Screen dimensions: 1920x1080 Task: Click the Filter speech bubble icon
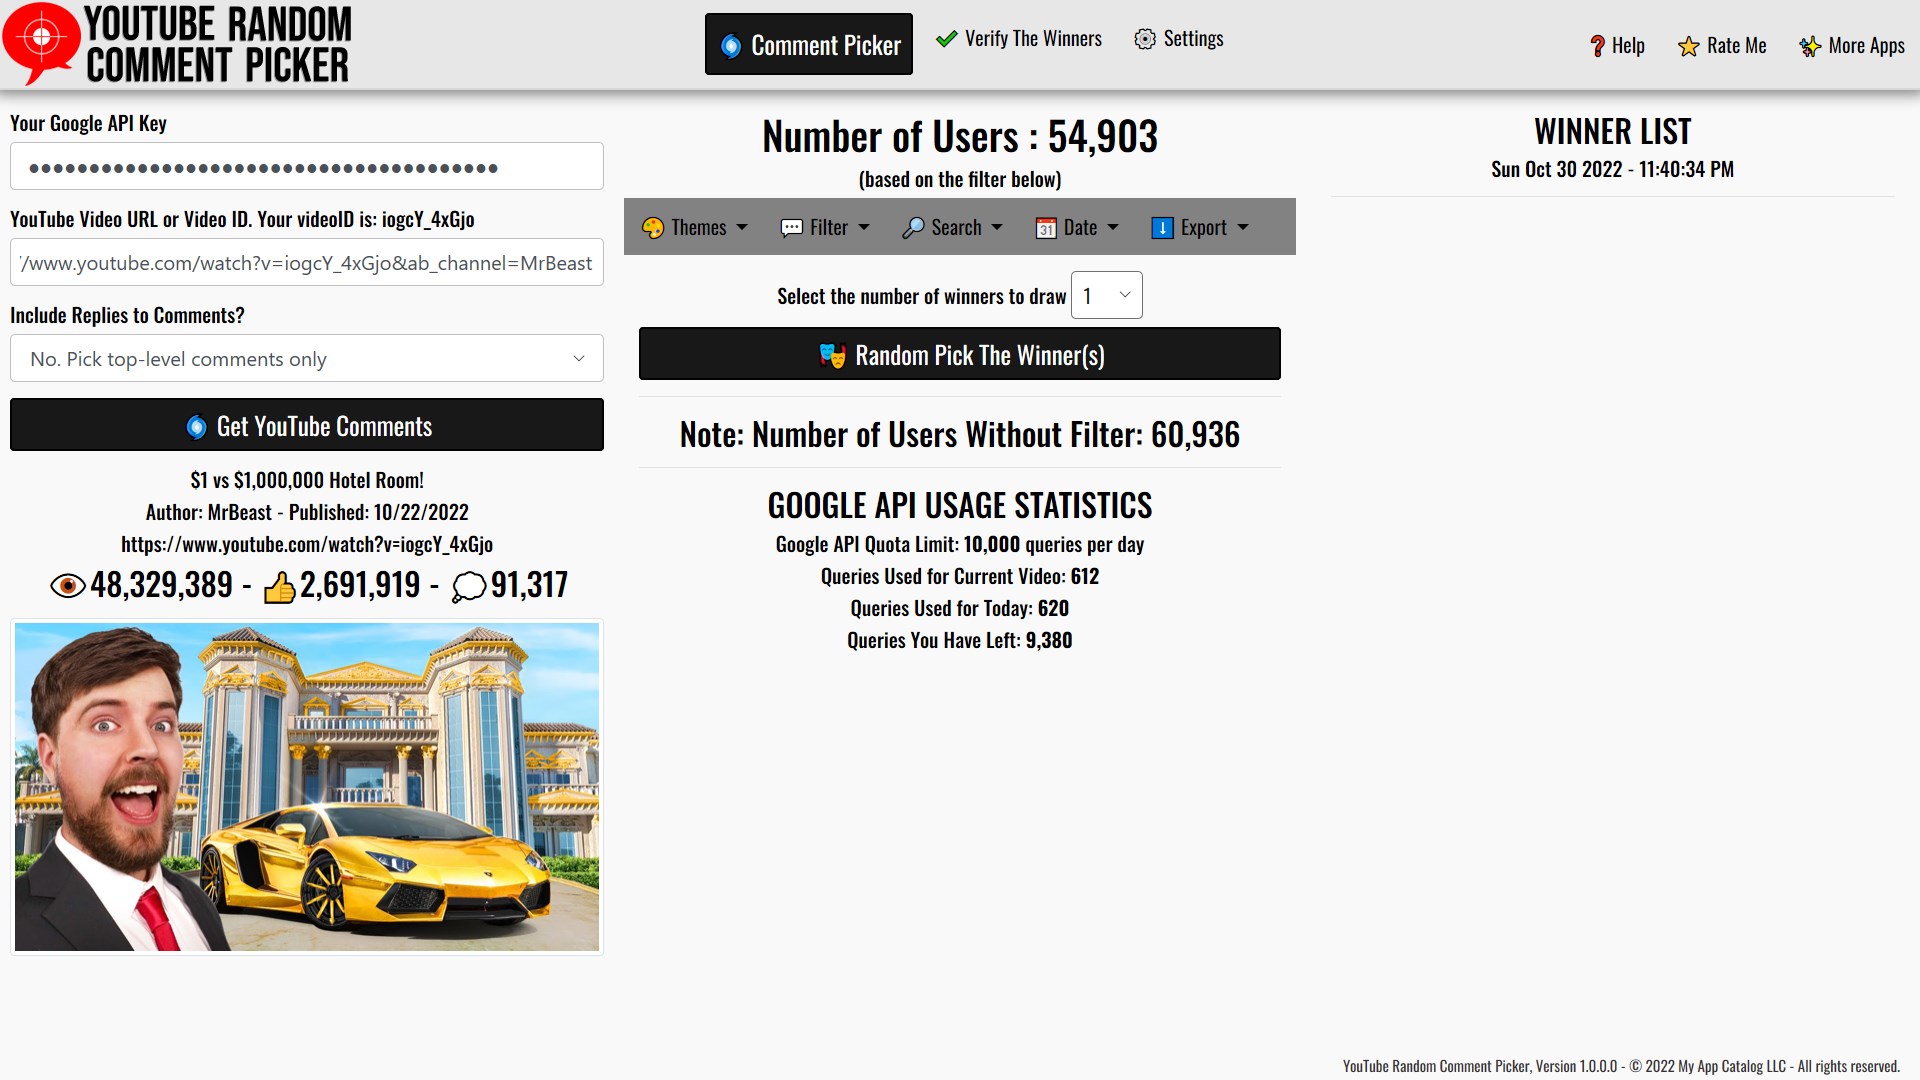791,228
